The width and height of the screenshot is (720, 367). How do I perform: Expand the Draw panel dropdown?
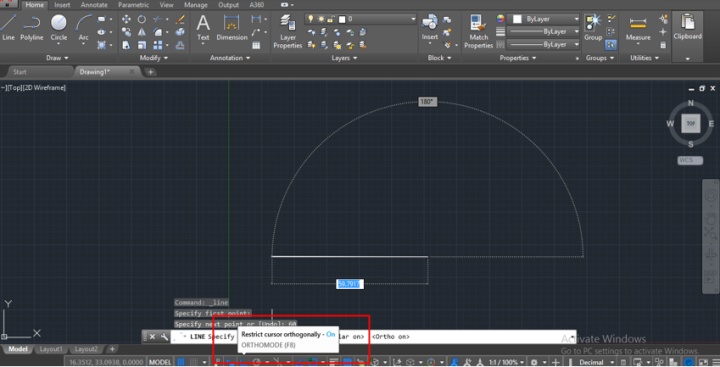click(x=57, y=58)
